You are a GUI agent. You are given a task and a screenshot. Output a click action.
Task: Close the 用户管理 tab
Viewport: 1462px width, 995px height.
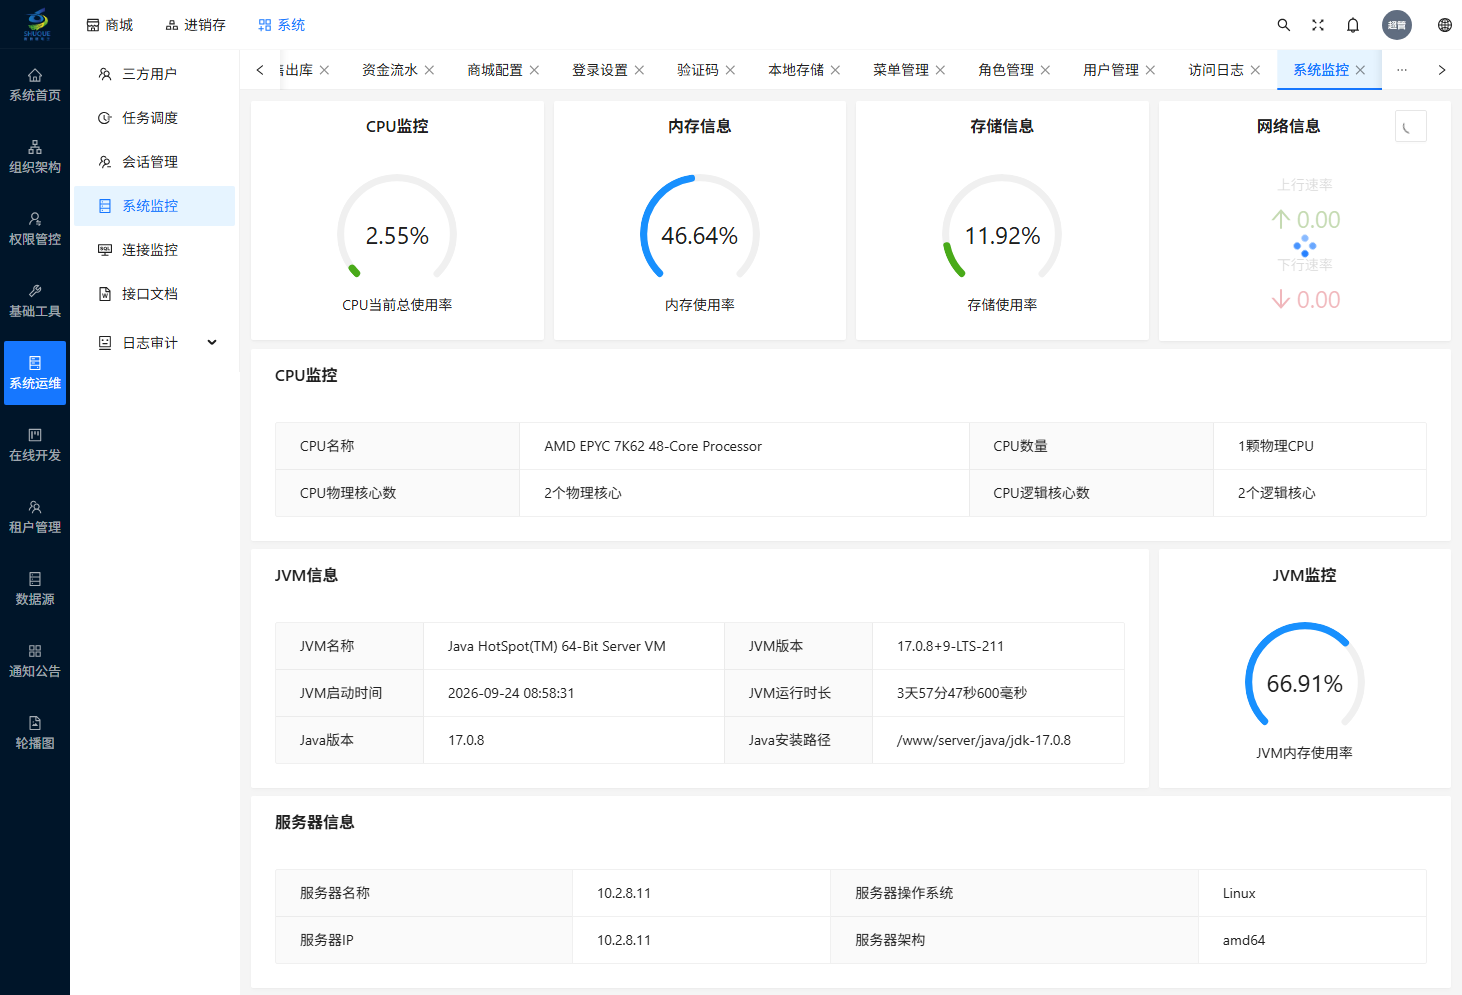point(1150,70)
